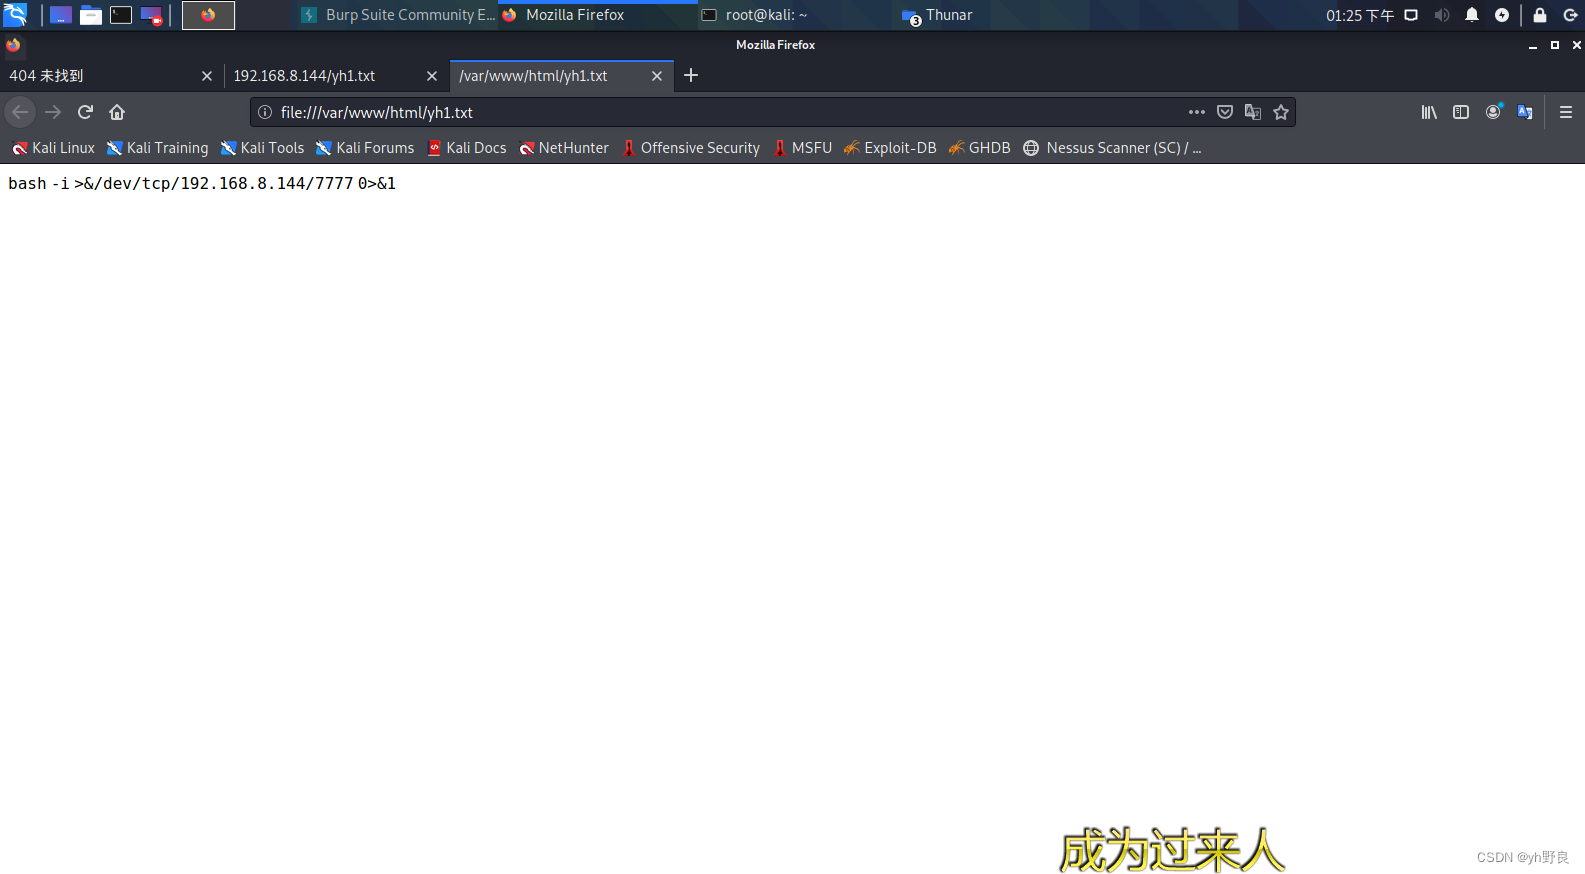This screenshot has width=1585, height=874.
Task: Open the Kali dragon applications menu
Action: [x=15, y=15]
